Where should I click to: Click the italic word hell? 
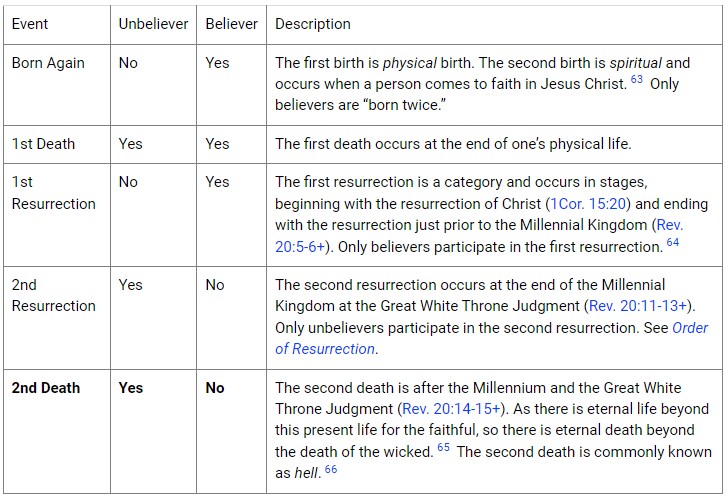coord(306,473)
